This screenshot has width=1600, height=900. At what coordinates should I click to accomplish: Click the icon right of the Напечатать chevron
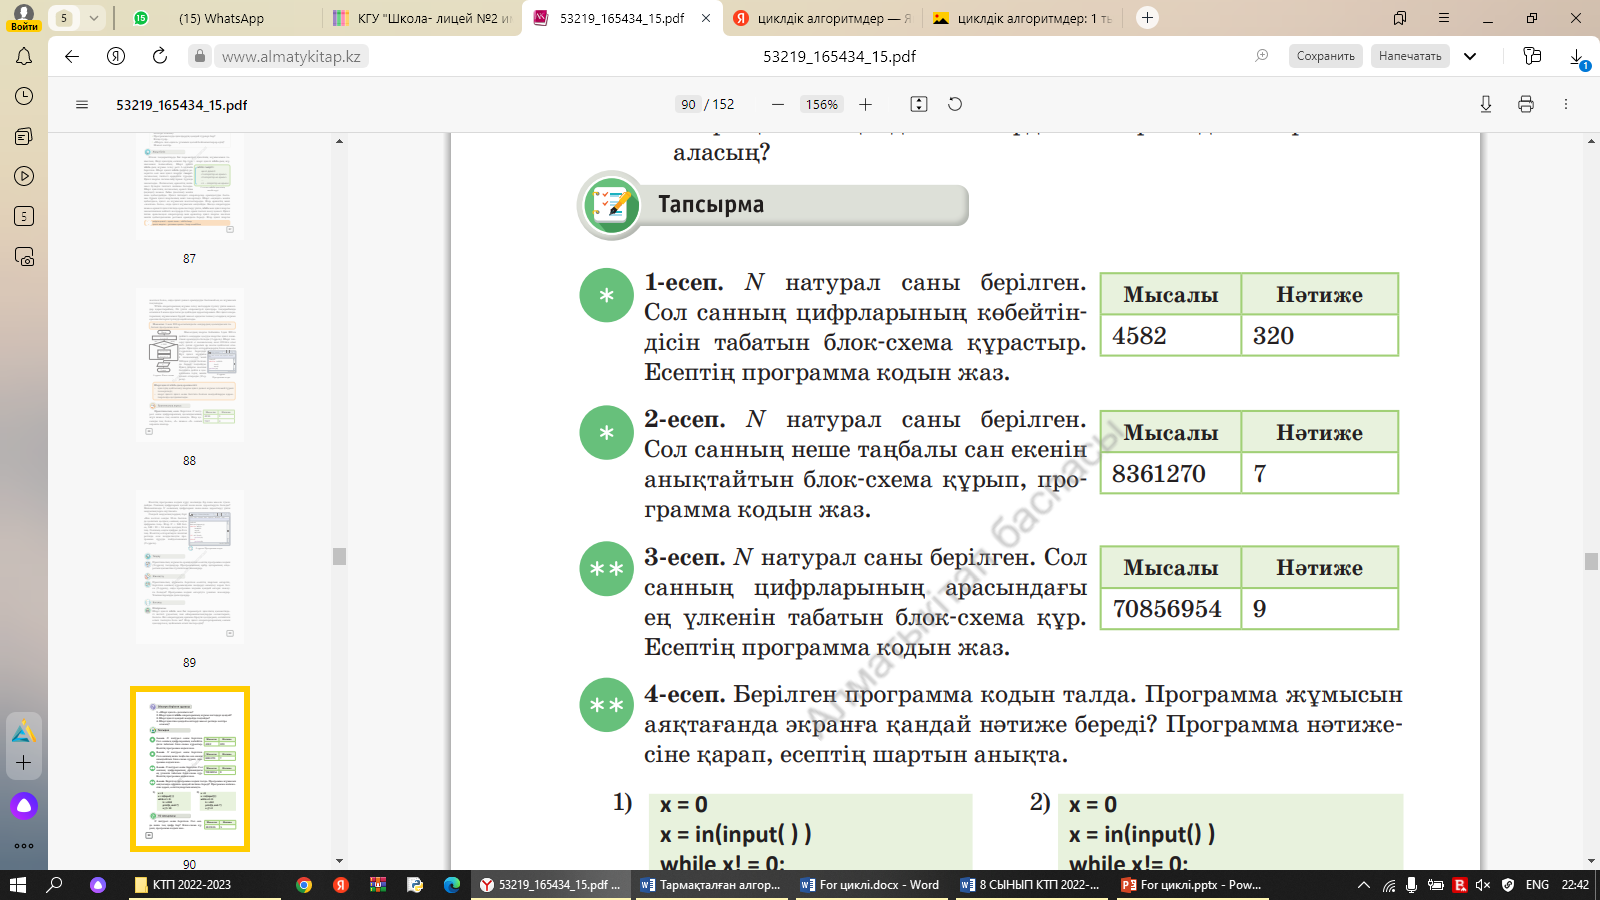(1532, 56)
